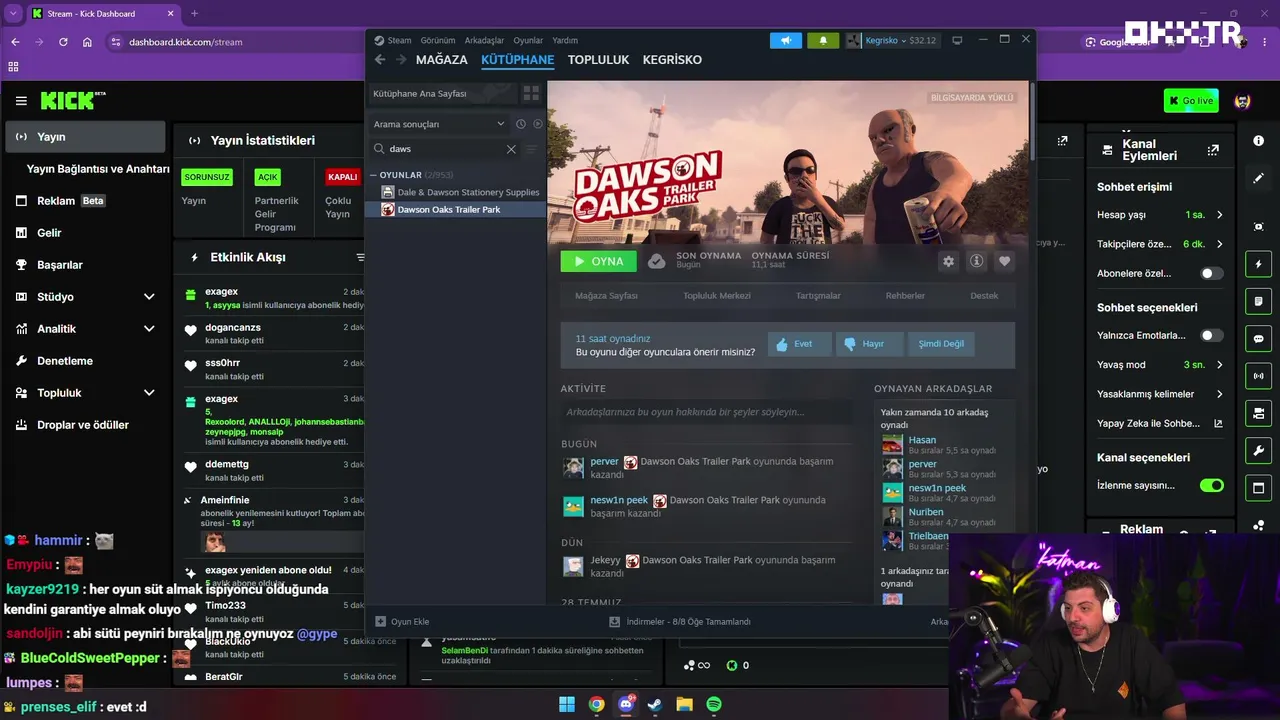
Task: Open 'Takipçilere özel' duration setting
Action: click(1160, 244)
